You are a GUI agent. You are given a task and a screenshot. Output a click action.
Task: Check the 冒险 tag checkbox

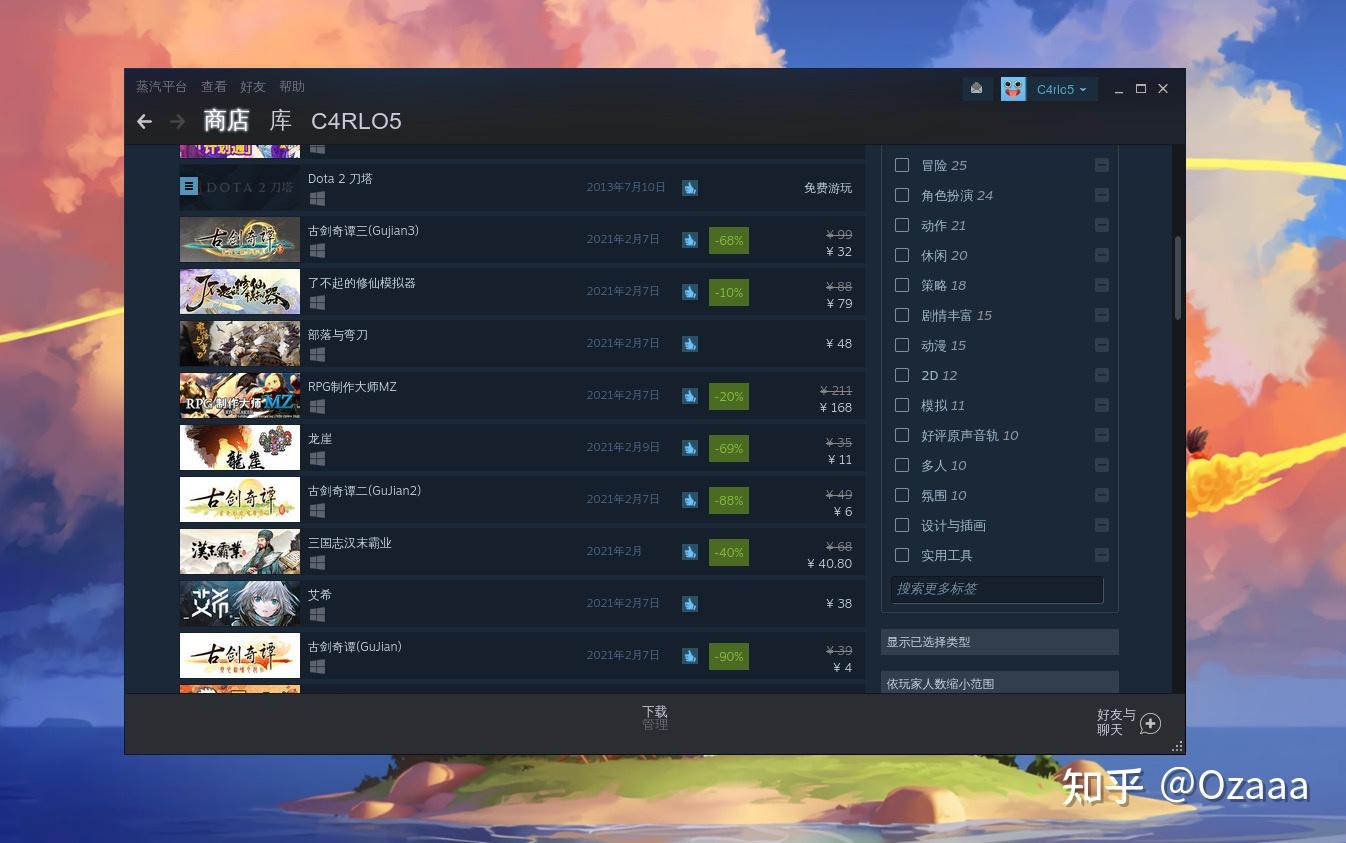pos(902,165)
